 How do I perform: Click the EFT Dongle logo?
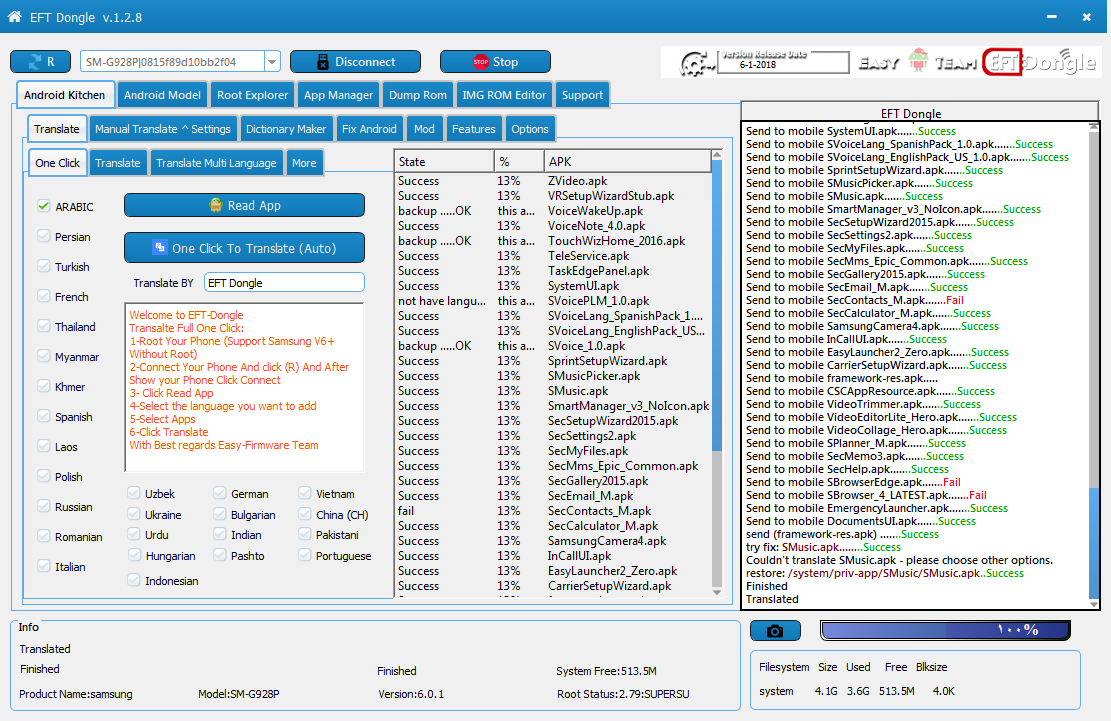[1039, 63]
